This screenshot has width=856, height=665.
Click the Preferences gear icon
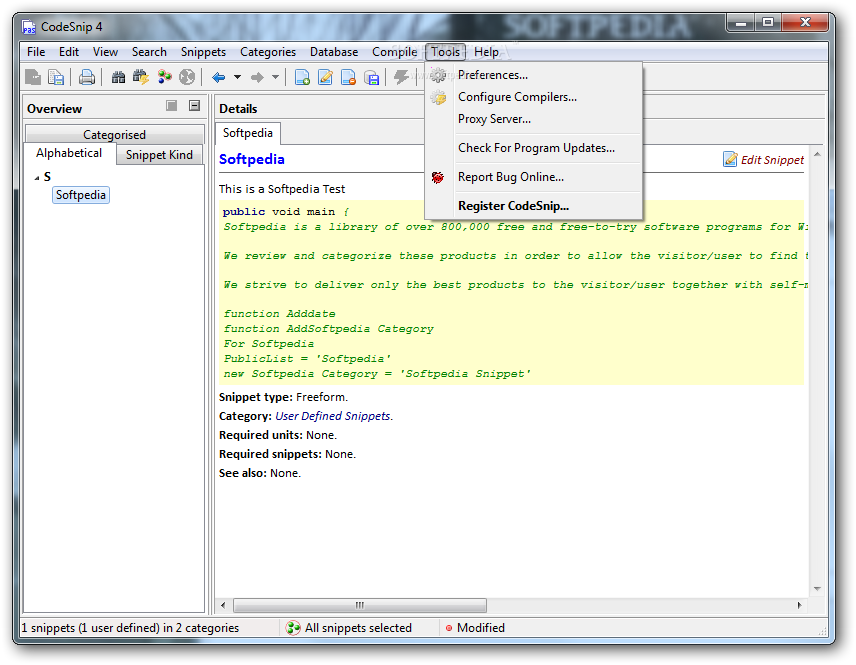tap(438, 75)
